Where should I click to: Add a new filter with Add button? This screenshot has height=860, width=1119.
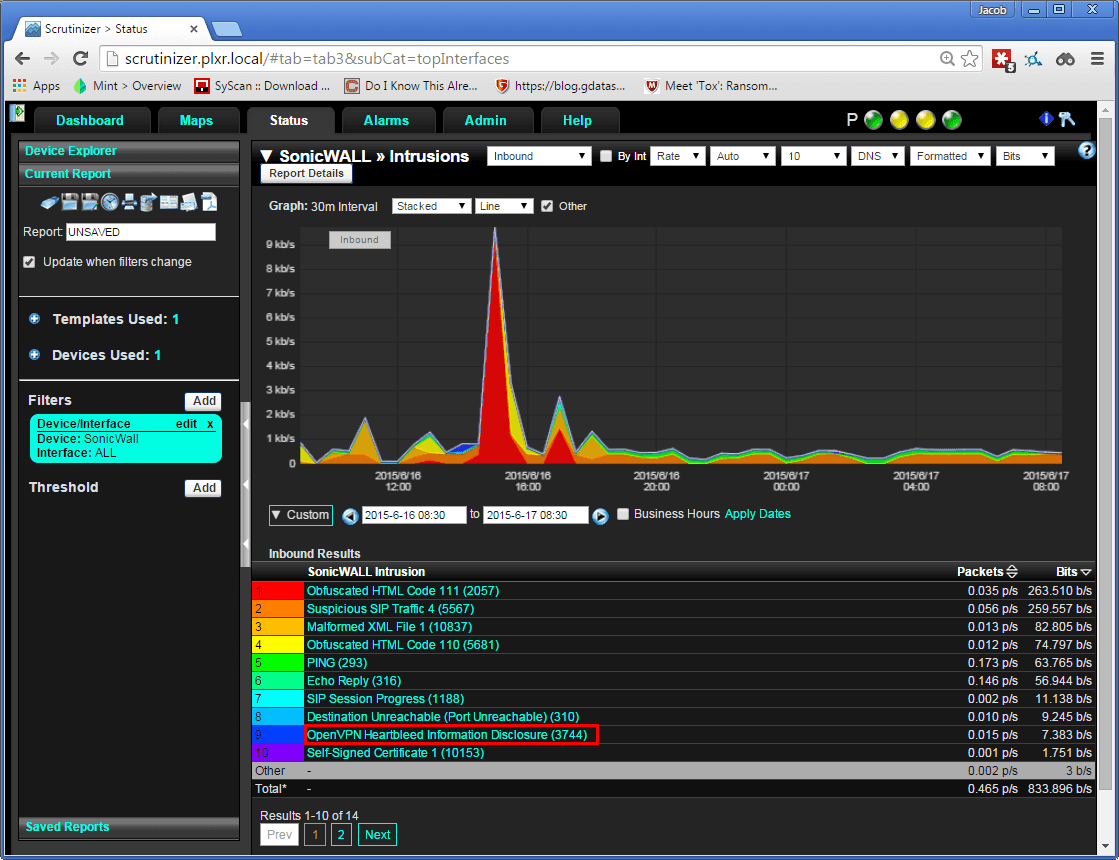coord(203,401)
